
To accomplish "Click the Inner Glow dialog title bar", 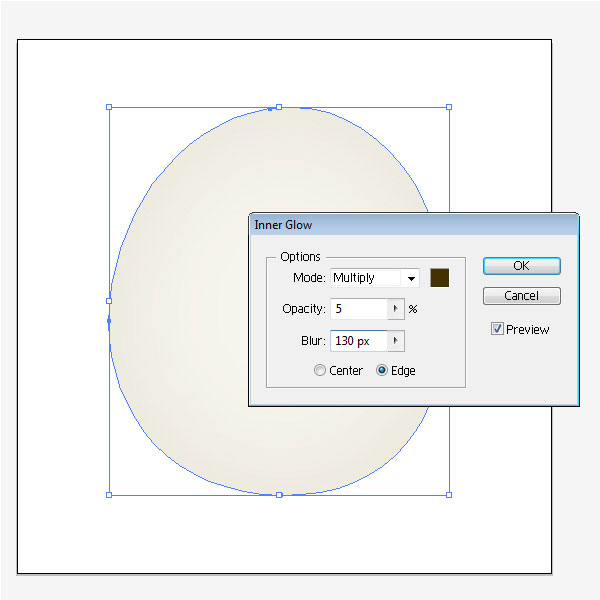I will [413, 225].
